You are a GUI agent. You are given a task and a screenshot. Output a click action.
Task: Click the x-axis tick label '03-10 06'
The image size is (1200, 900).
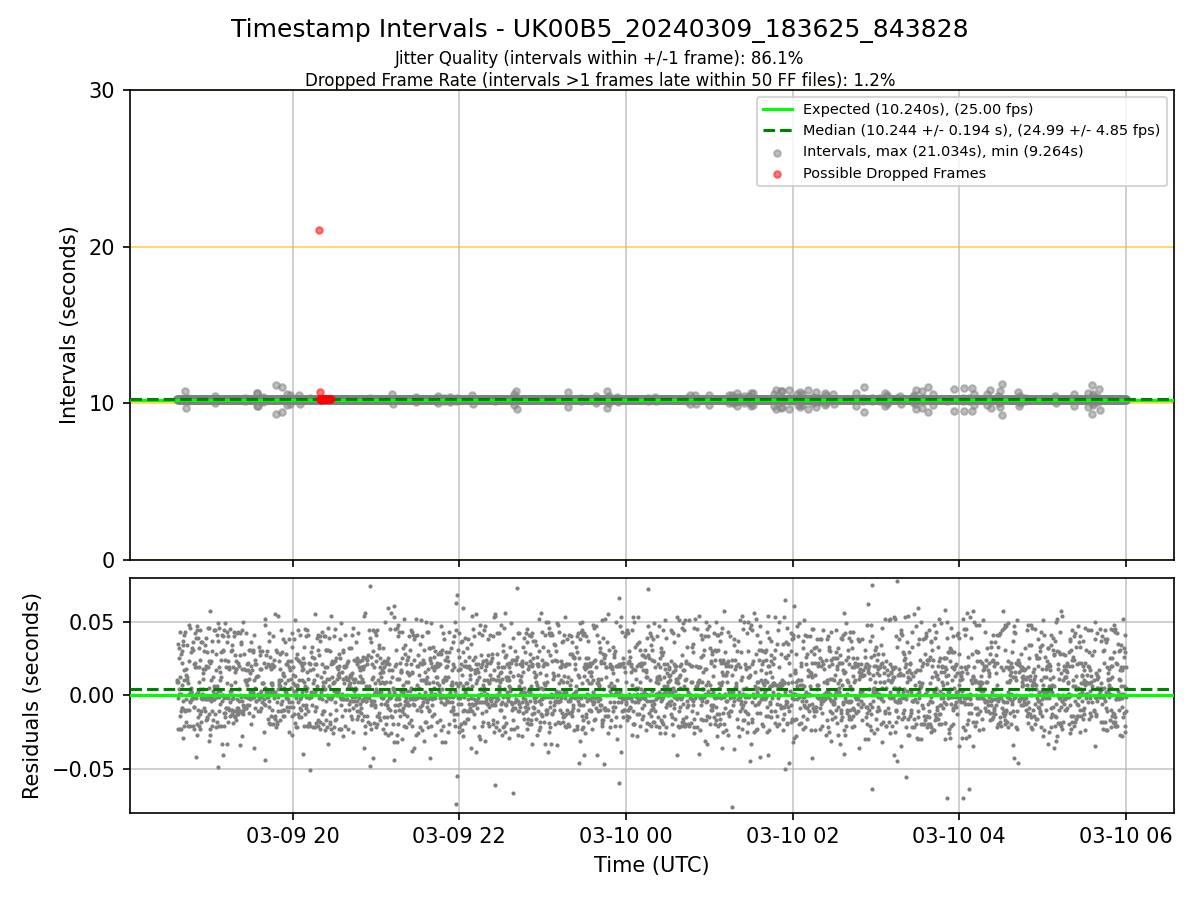click(x=1126, y=834)
